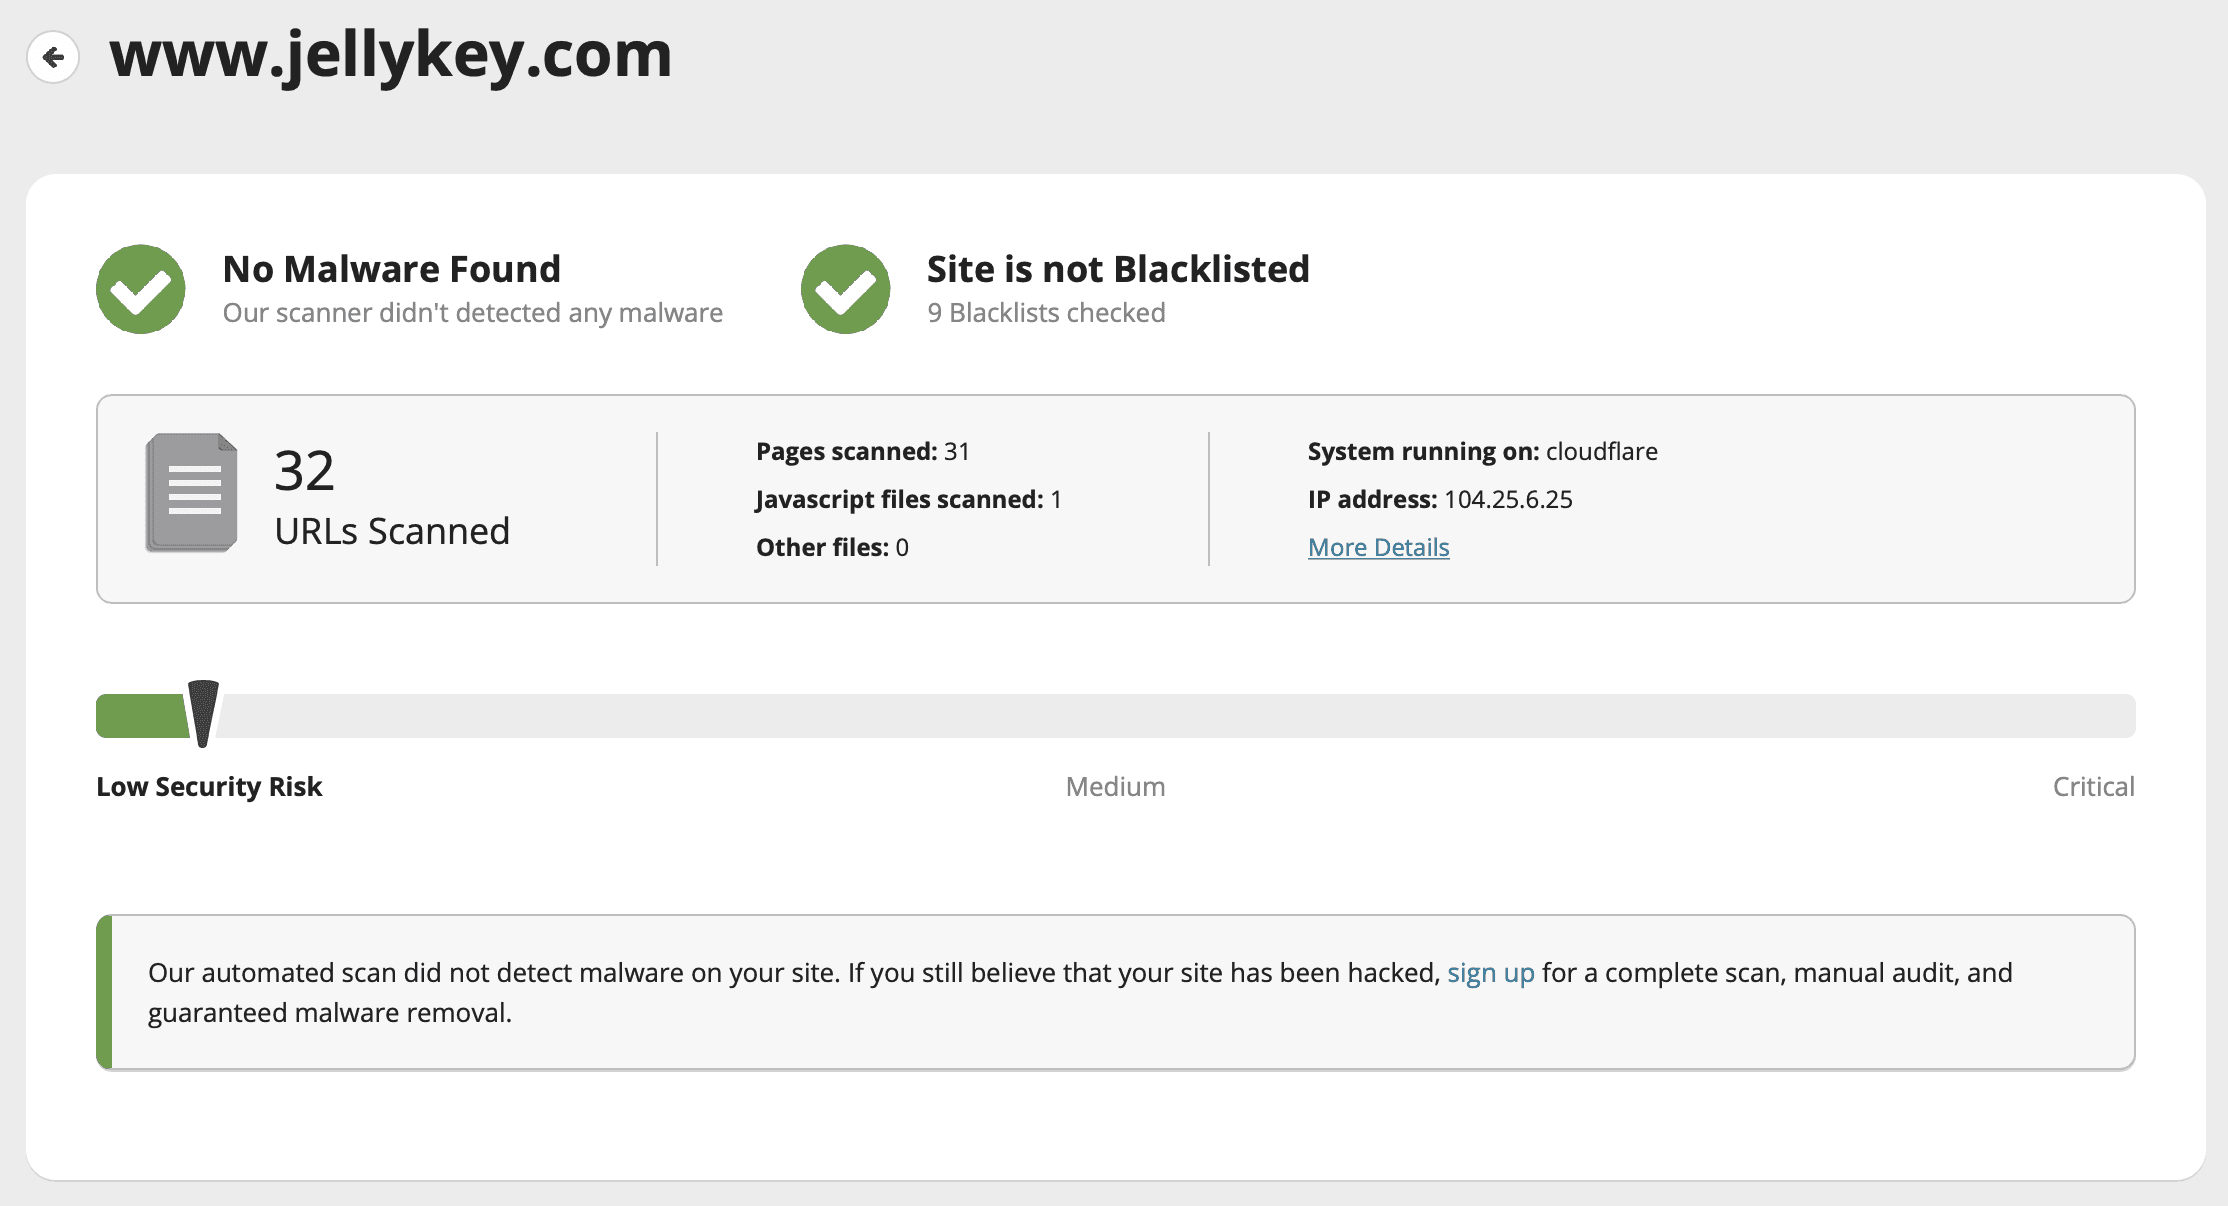
Task: Click the Site is not Blacklisted heading
Action: [x=1117, y=269]
